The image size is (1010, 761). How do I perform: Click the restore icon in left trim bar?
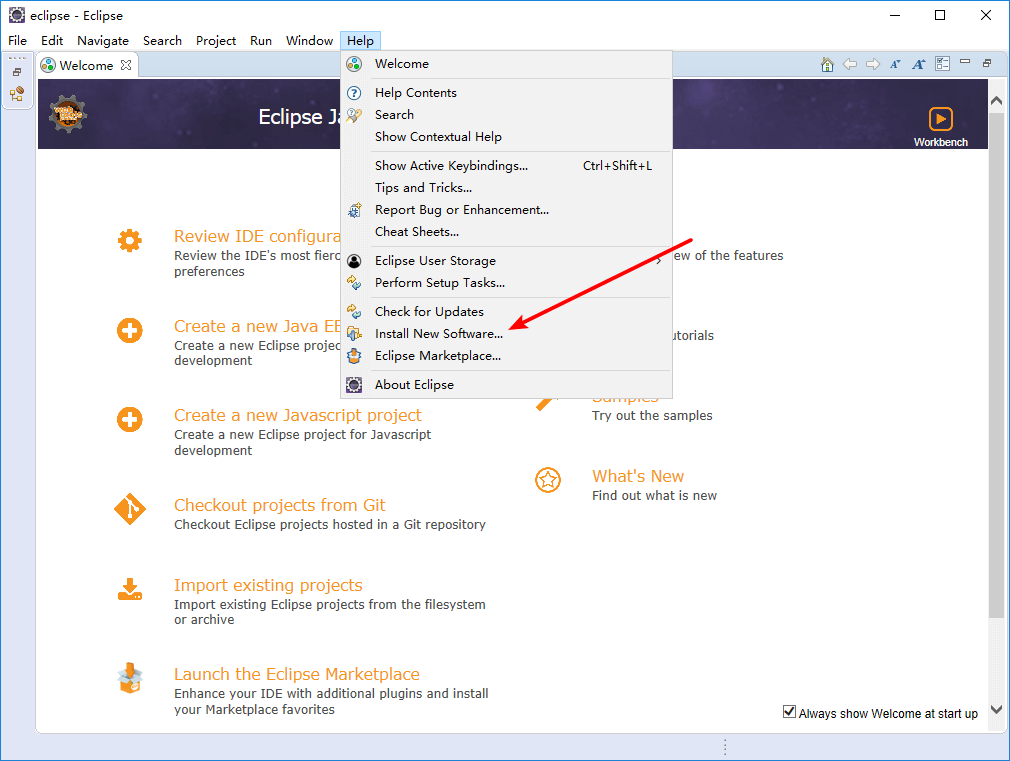17,72
